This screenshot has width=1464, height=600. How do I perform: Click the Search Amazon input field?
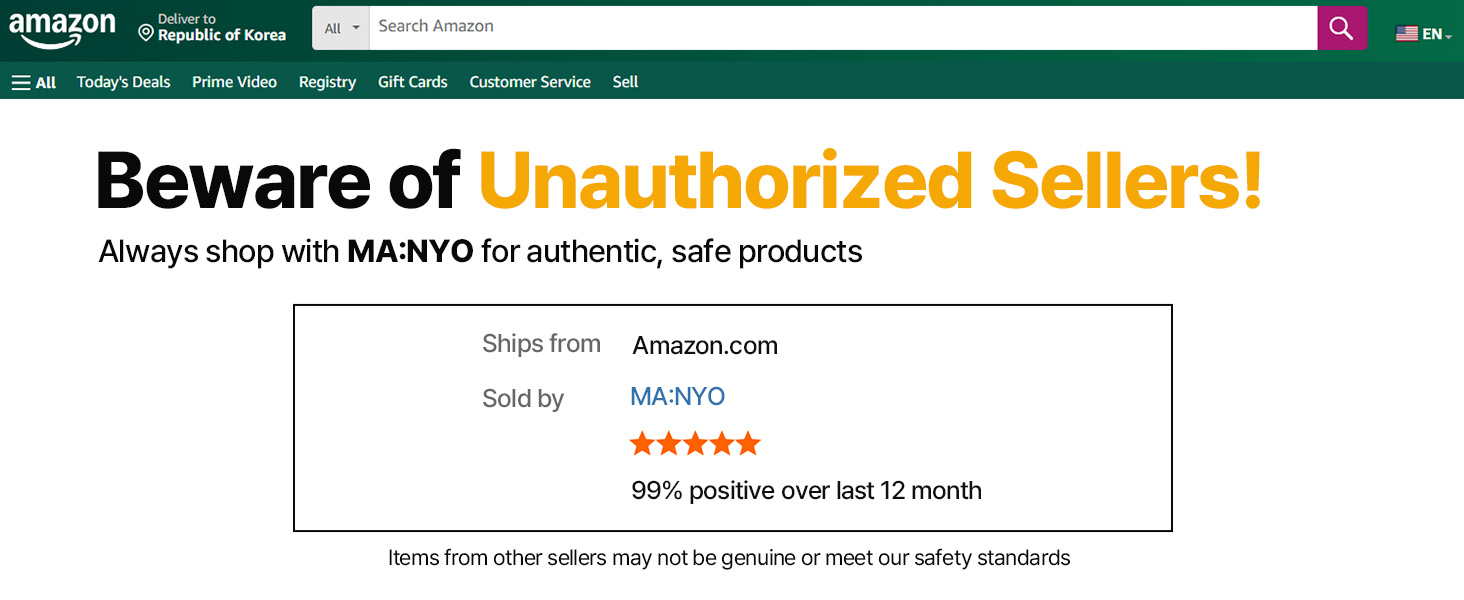coord(842,28)
